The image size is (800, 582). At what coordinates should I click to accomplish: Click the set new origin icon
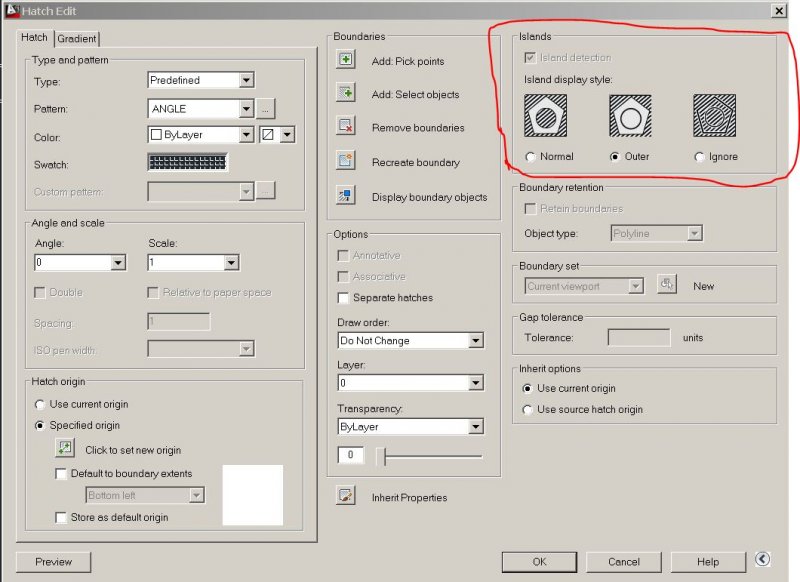pos(65,448)
